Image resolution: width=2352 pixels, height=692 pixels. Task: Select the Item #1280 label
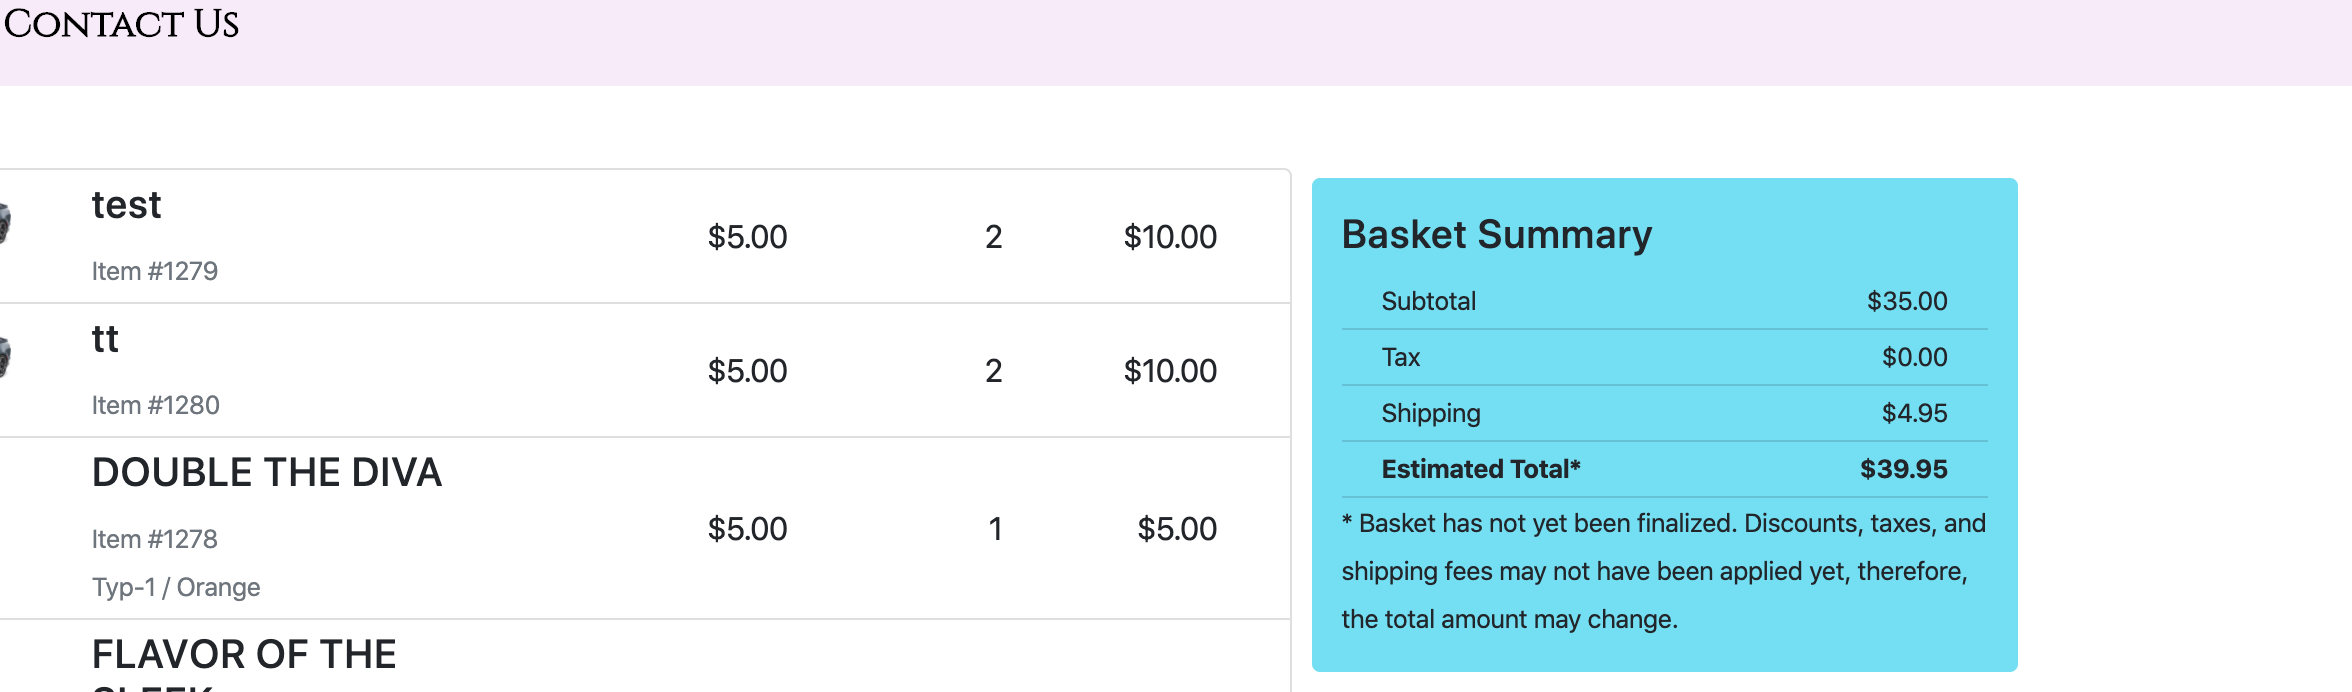(156, 405)
